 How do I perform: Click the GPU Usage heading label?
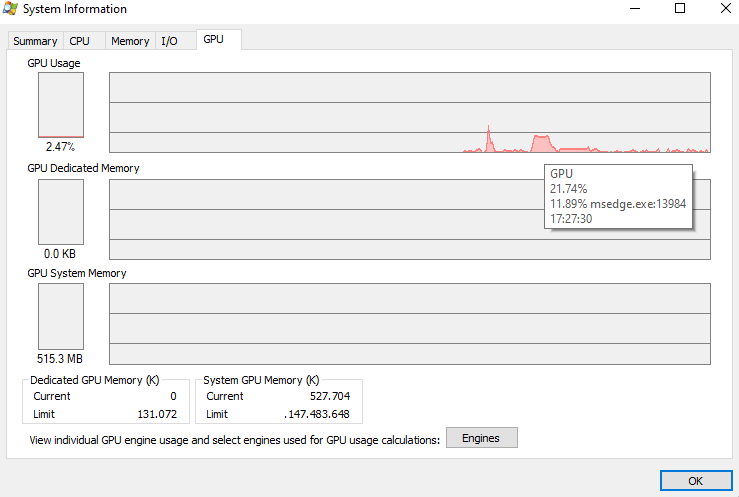(x=54, y=63)
